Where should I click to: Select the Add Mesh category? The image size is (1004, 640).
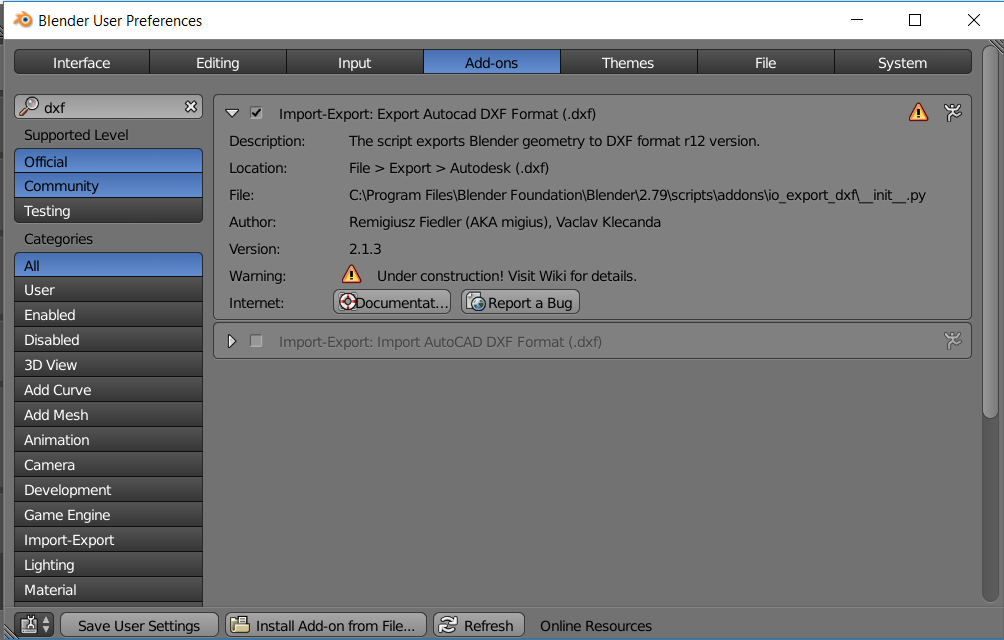[x=108, y=415]
